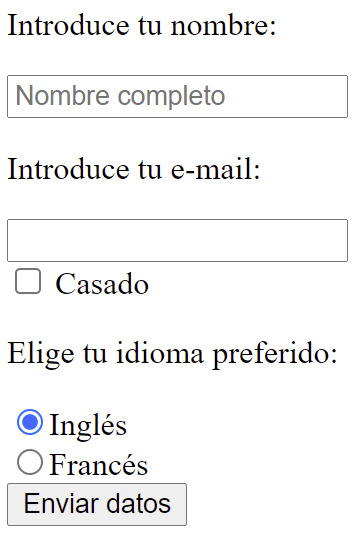Select the Inglés radio button

30,422
